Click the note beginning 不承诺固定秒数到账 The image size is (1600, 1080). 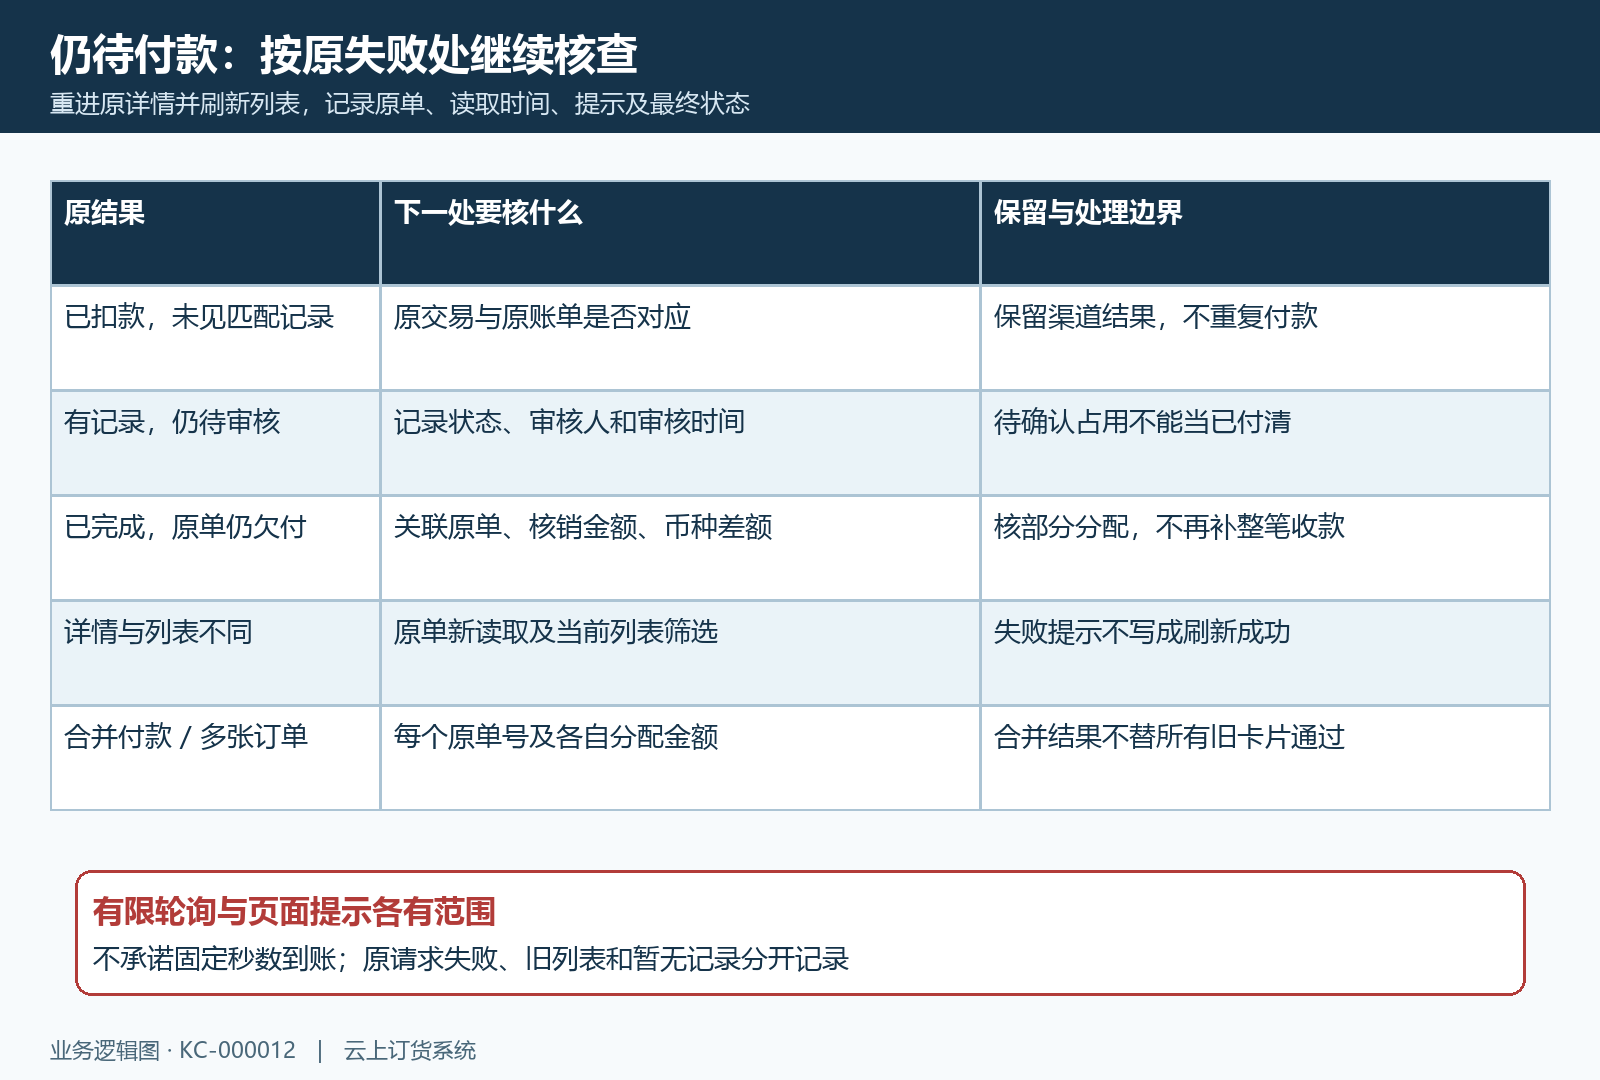click(x=471, y=959)
